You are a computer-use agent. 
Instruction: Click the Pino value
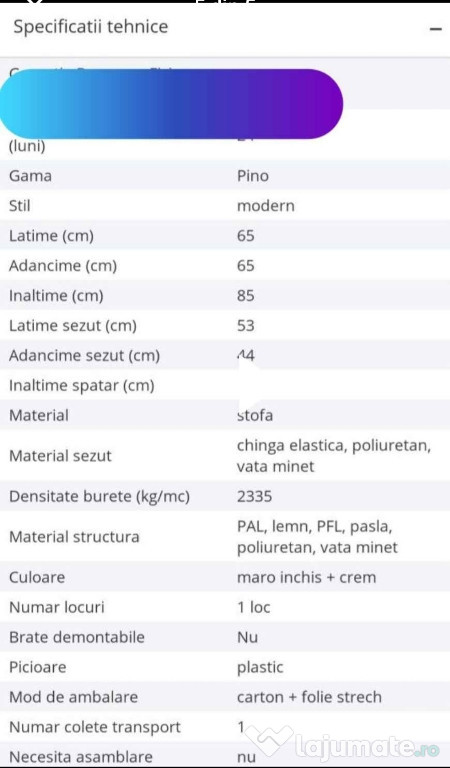pos(253,176)
